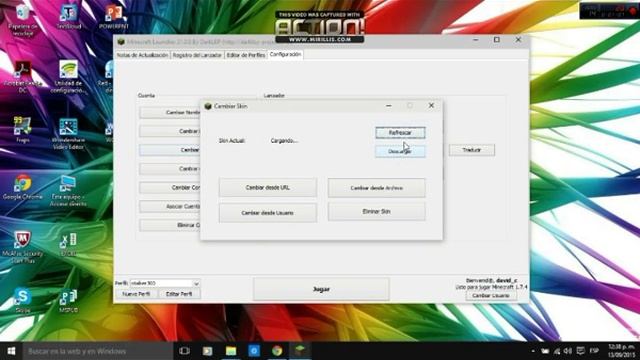Viewport: 640px width, 360px height.
Task: Click the Nuevo Perfil button
Action: (x=136, y=294)
